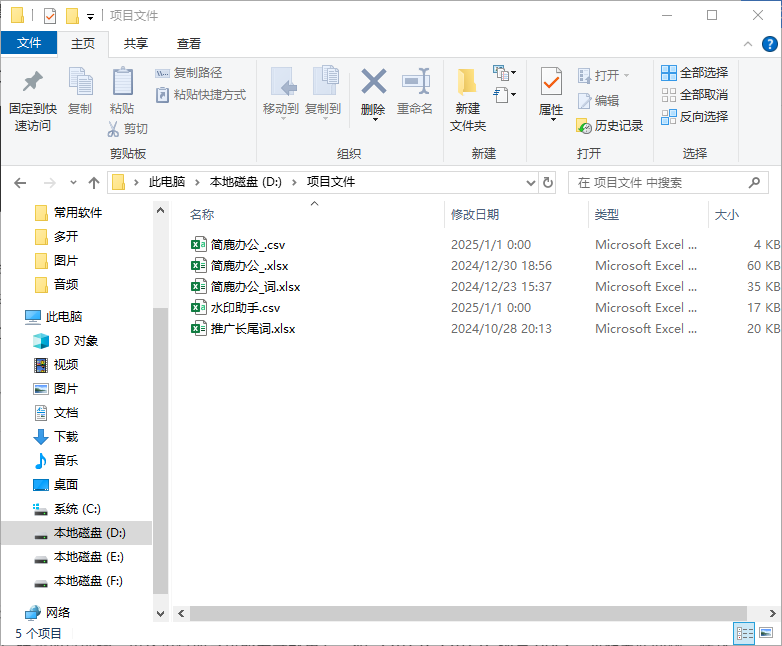Click Select None (全部取消)
782x646 pixels.
pos(695,95)
